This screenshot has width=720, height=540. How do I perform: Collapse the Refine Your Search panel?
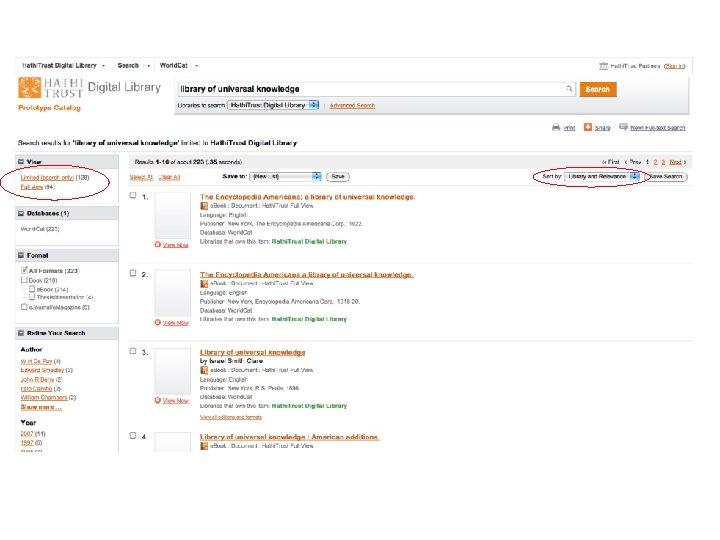coord(21,333)
